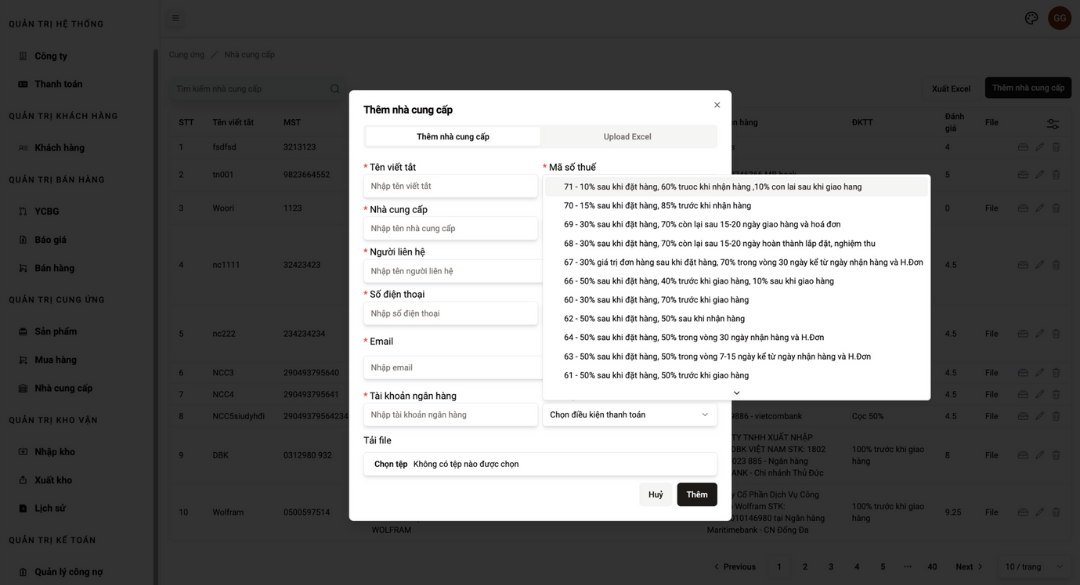Focus the Tên viết tắt input field
This screenshot has width=1080, height=585.
[x=450, y=186]
